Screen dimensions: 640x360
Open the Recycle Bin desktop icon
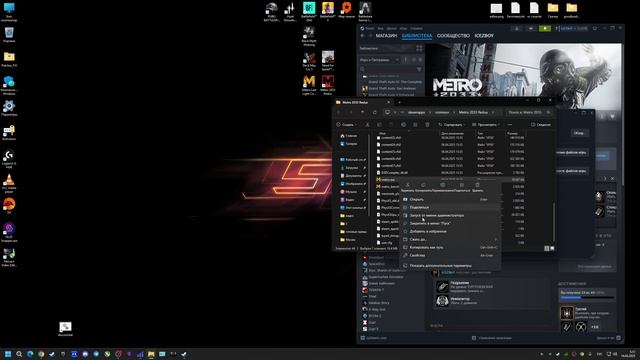[x=9, y=35]
